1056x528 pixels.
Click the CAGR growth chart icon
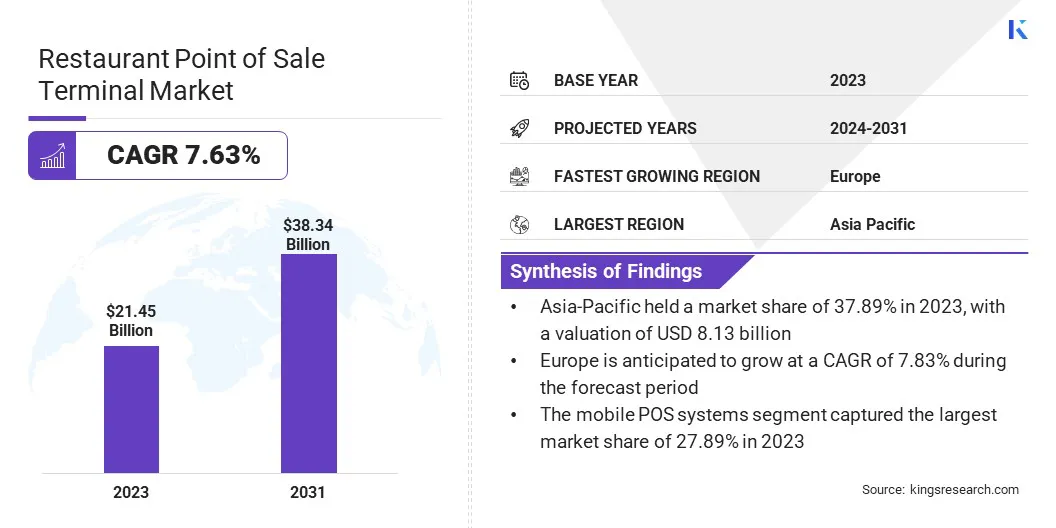pyautogui.click(x=52, y=156)
